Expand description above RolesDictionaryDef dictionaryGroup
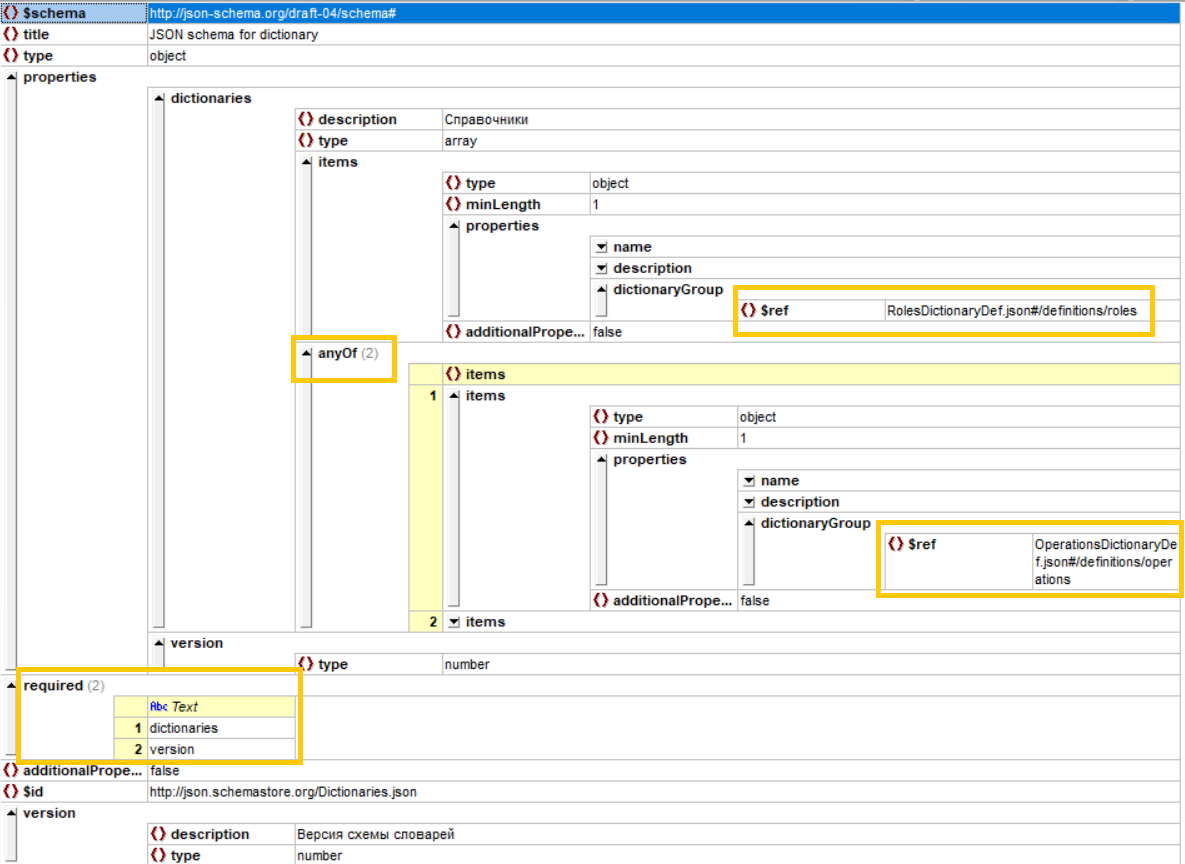This screenshot has width=1185, height=864. click(x=601, y=268)
